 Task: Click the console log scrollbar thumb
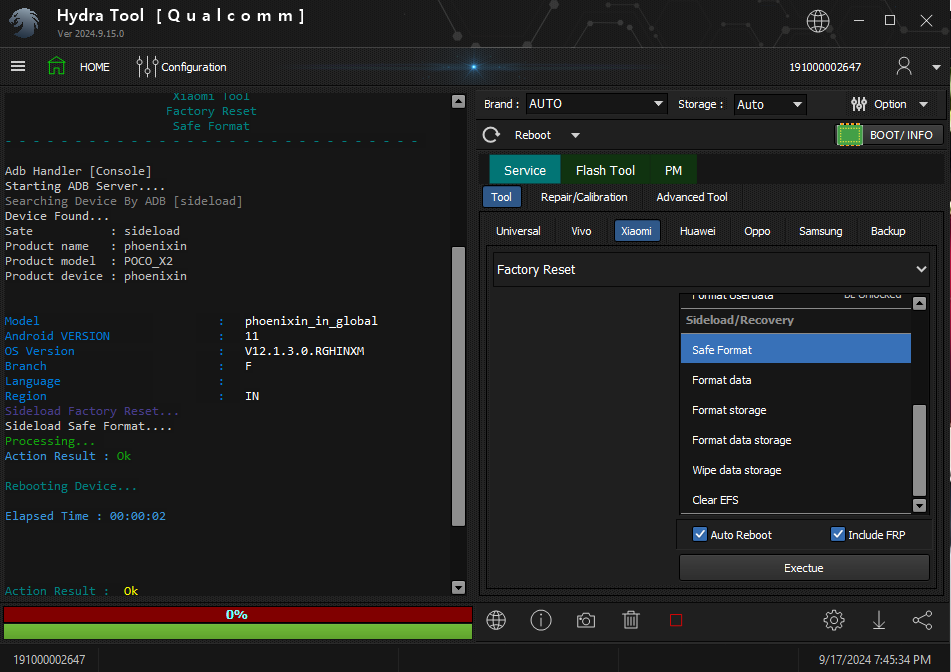click(x=459, y=386)
